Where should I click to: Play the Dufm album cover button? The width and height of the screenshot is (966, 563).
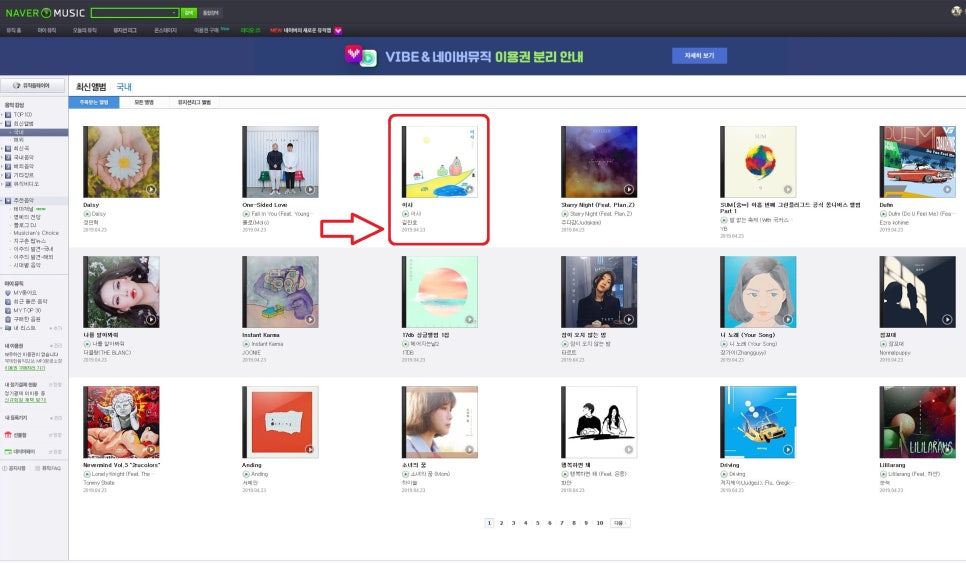tap(947, 190)
